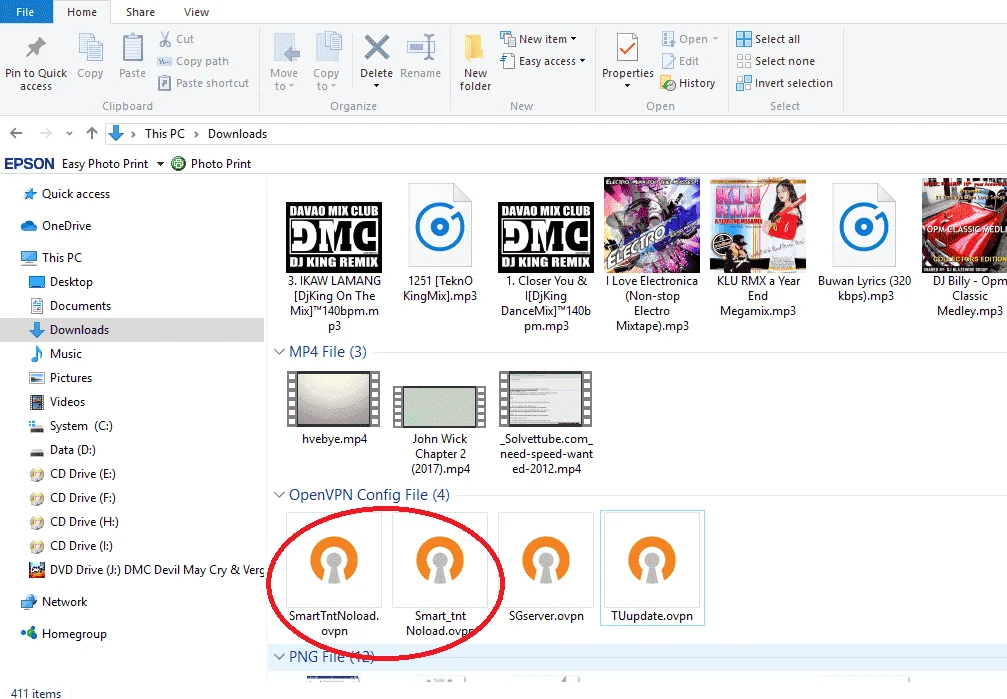Select John Wick Chapter 2 video
Viewport: 1007px width, 699px height.
[440, 407]
